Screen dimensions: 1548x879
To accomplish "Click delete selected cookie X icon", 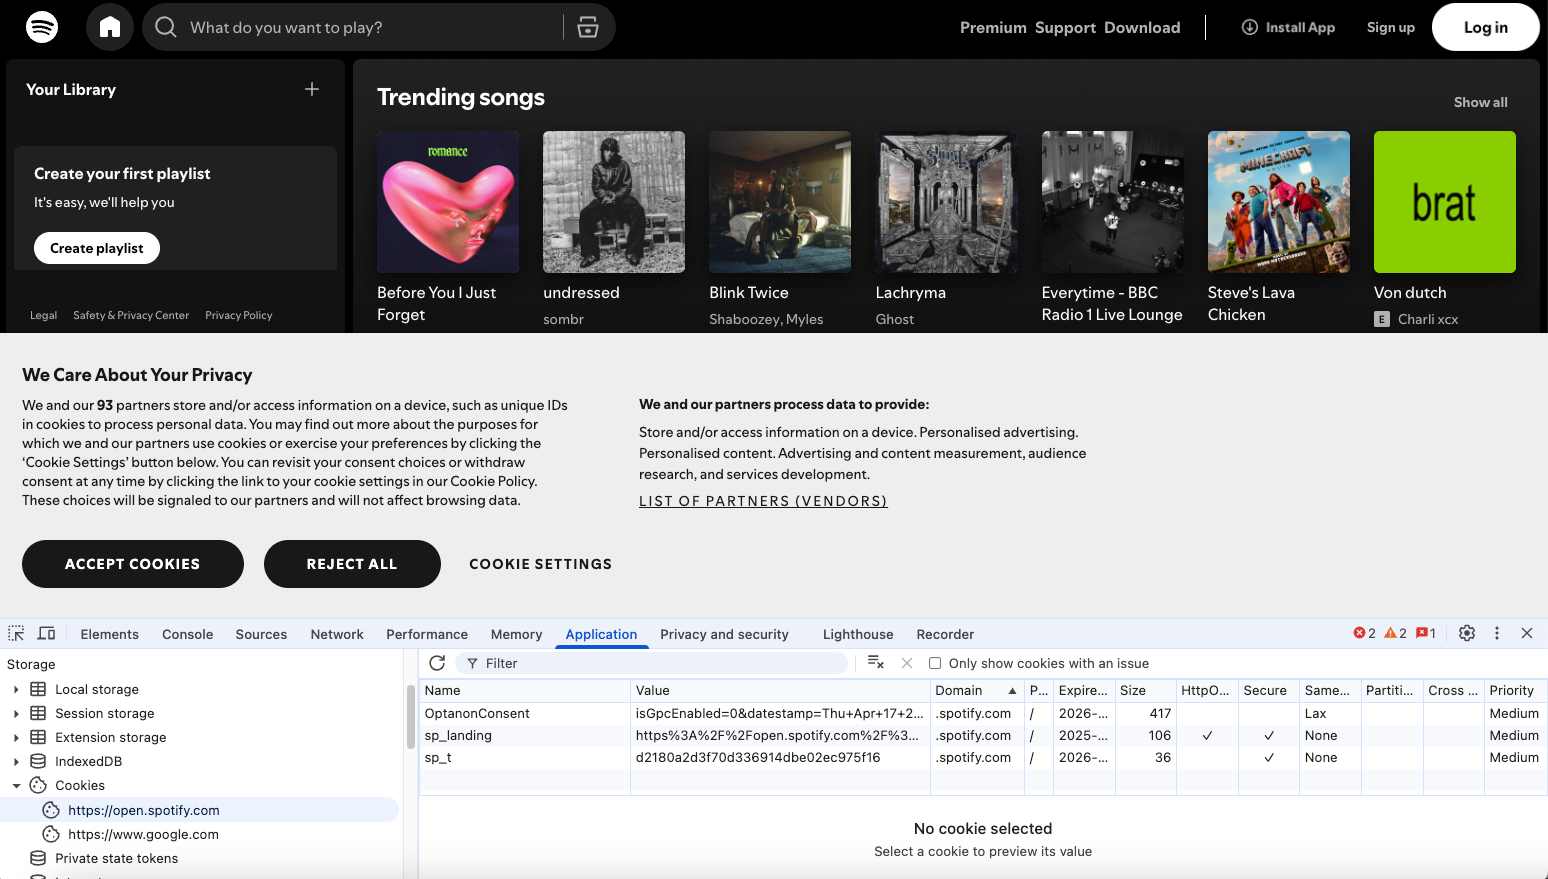I will [907, 663].
